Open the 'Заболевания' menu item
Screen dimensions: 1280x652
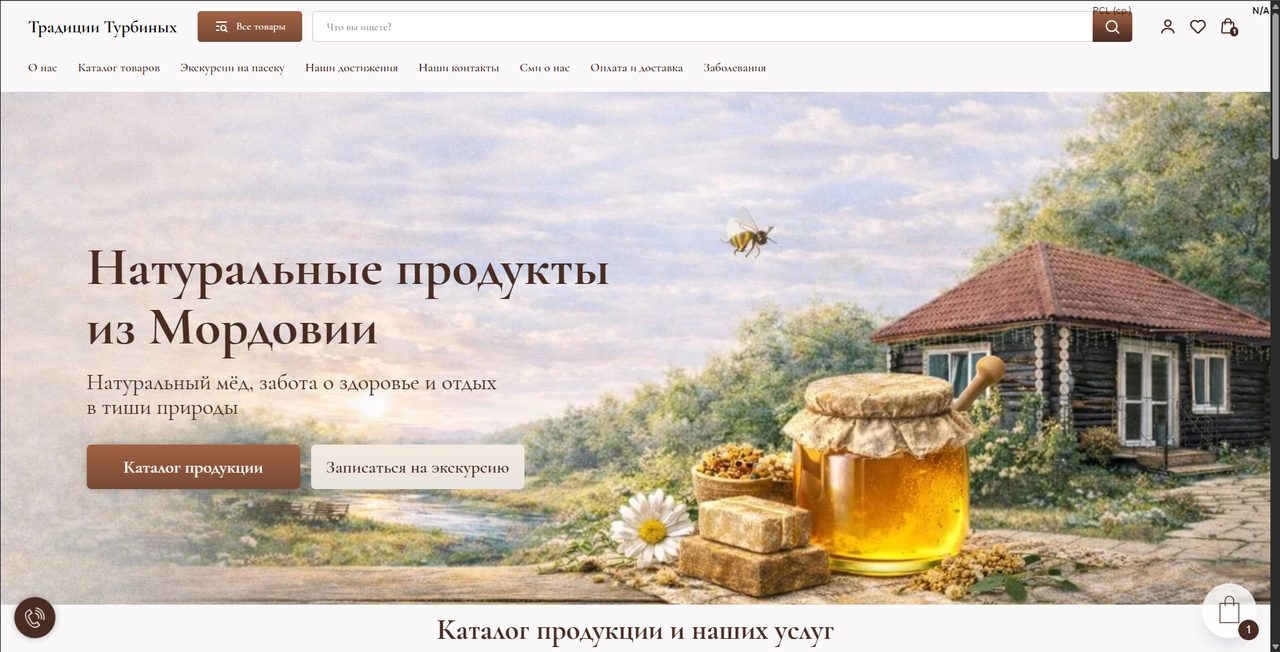tap(735, 68)
